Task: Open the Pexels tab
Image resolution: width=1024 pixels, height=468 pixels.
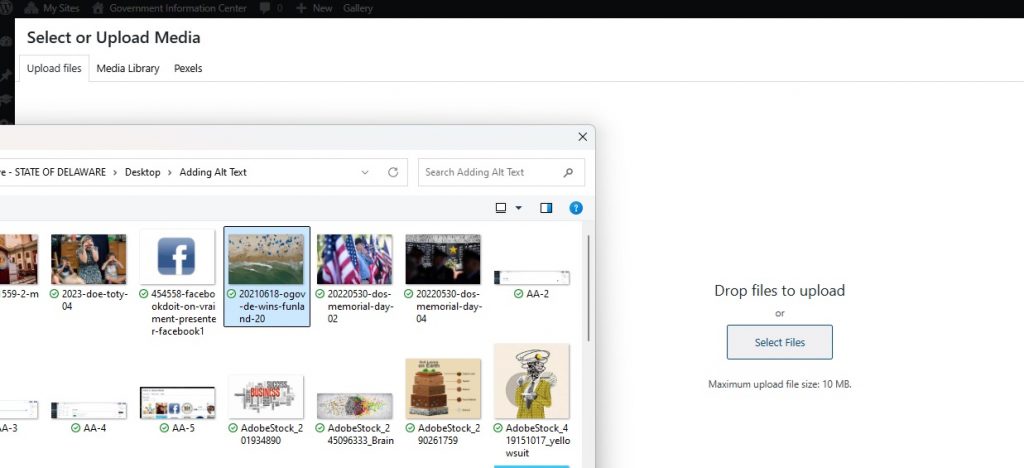Action: coord(188,69)
